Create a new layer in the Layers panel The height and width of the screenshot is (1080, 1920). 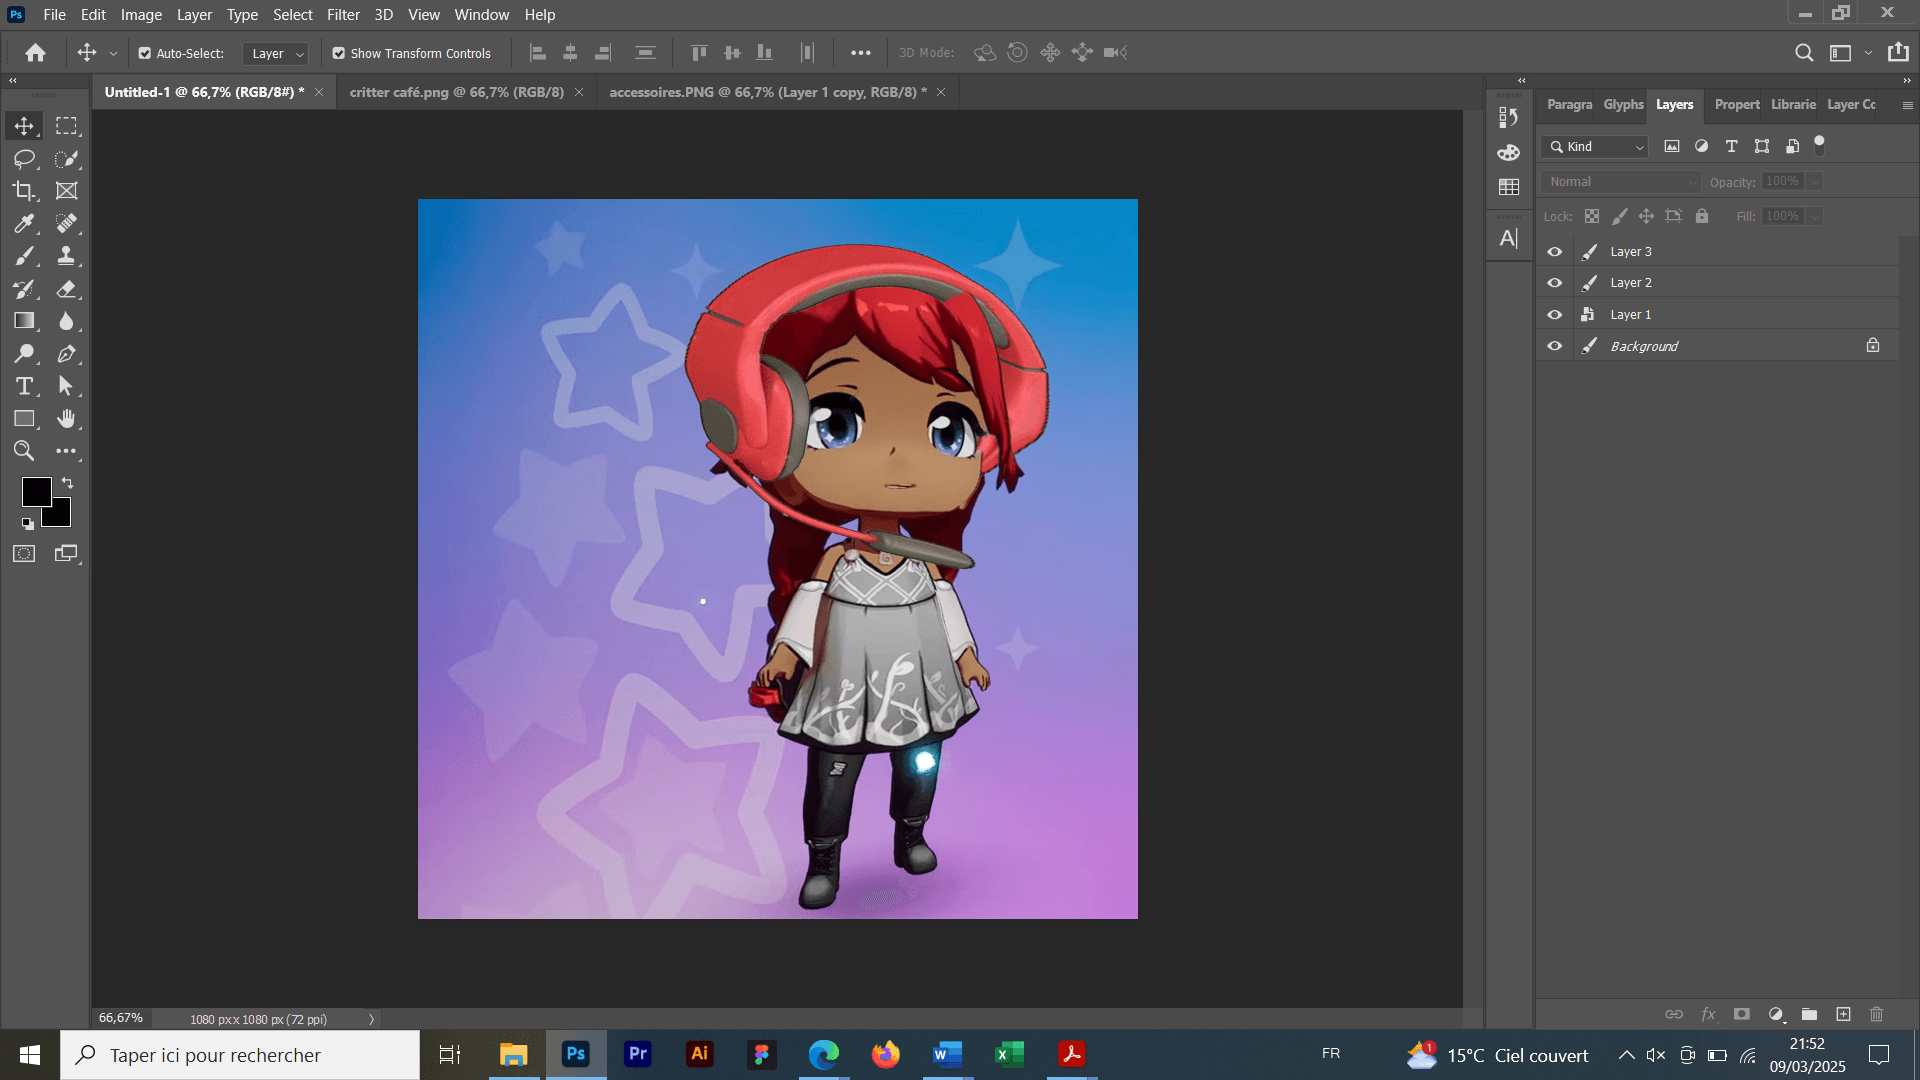(x=1843, y=1014)
